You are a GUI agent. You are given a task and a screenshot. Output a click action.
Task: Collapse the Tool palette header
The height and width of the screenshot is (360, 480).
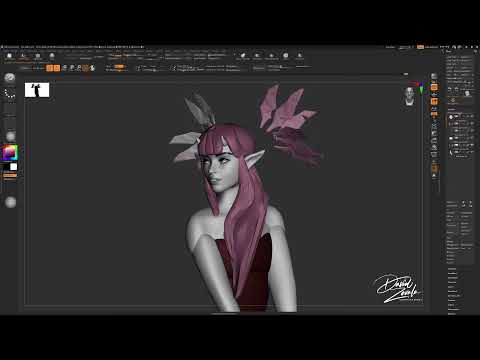click(x=449, y=52)
